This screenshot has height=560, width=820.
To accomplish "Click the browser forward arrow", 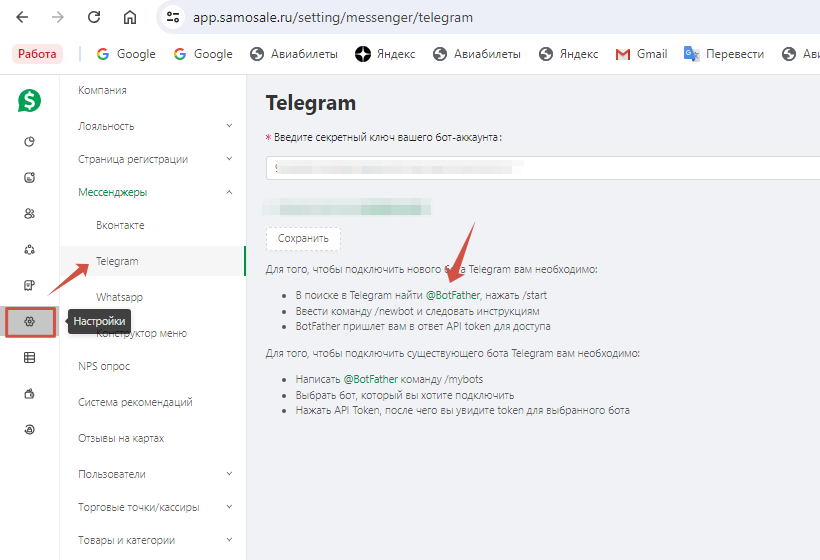I will pyautogui.click(x=58, y=17).
